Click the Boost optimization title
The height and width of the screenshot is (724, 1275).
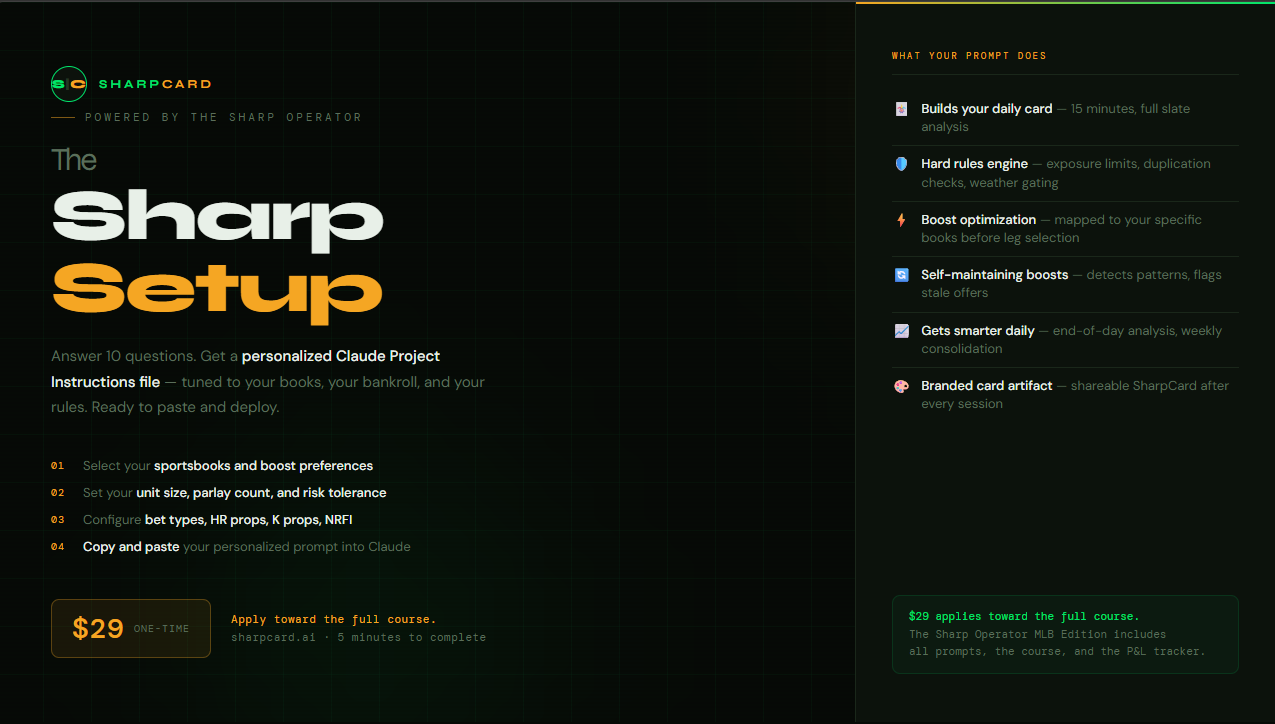979,220
